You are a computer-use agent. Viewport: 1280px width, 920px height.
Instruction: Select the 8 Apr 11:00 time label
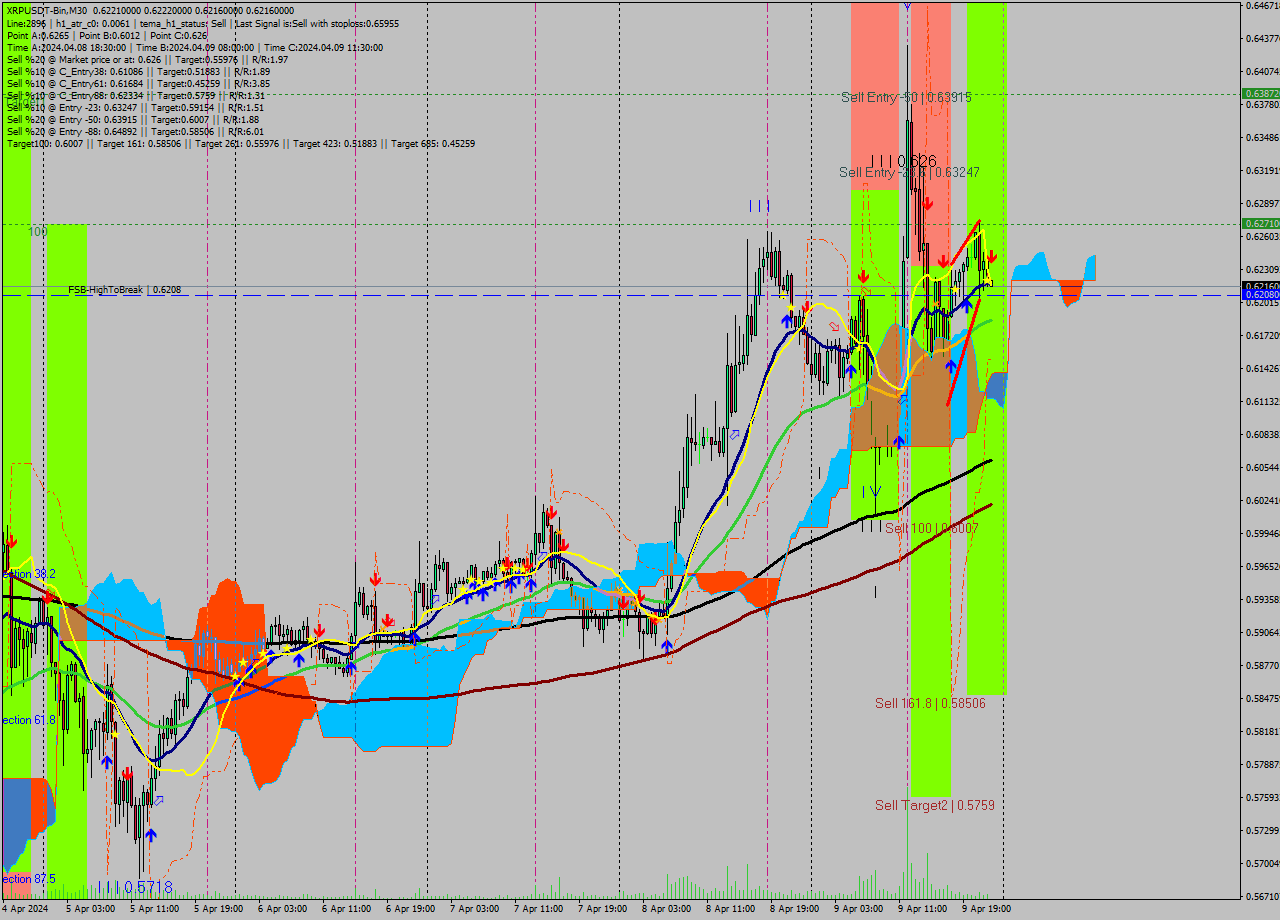pos(730,909)
